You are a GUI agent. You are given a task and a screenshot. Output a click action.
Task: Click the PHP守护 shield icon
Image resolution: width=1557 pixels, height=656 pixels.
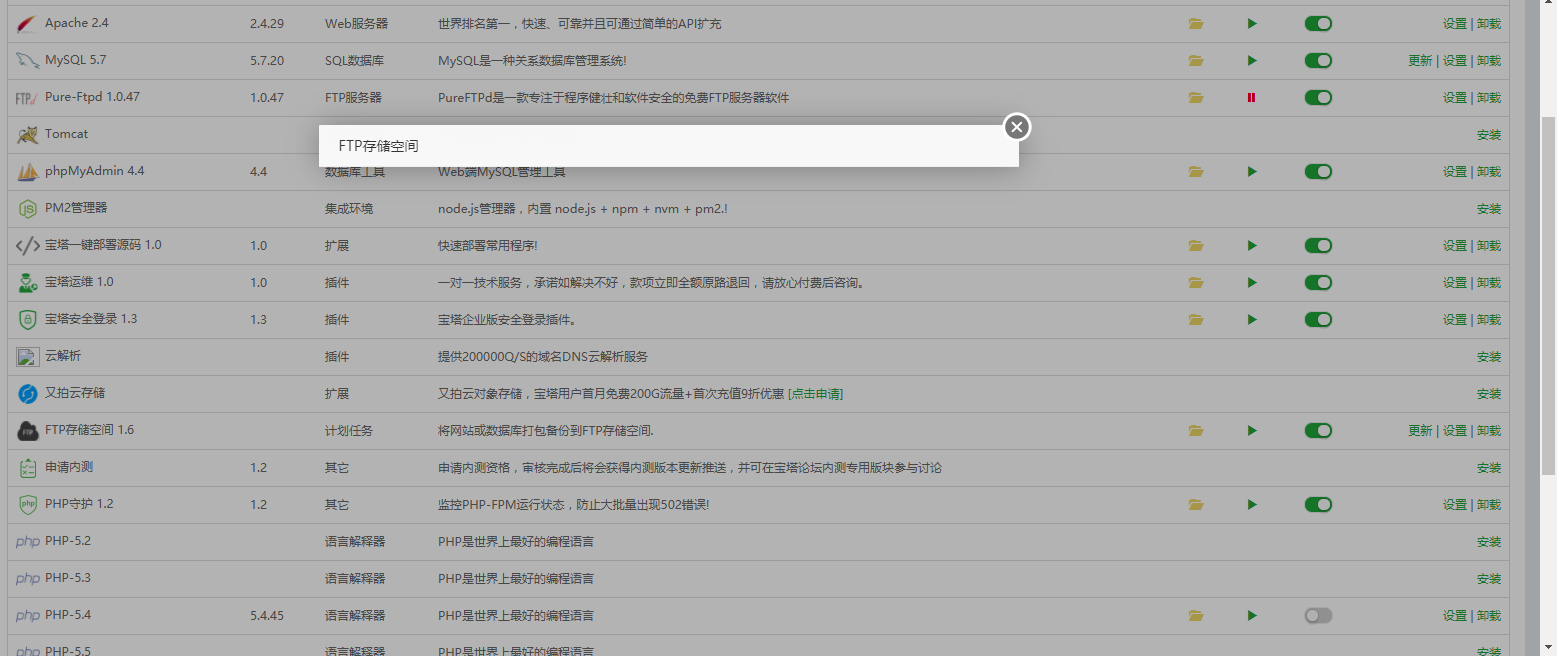tap(28, 505)
